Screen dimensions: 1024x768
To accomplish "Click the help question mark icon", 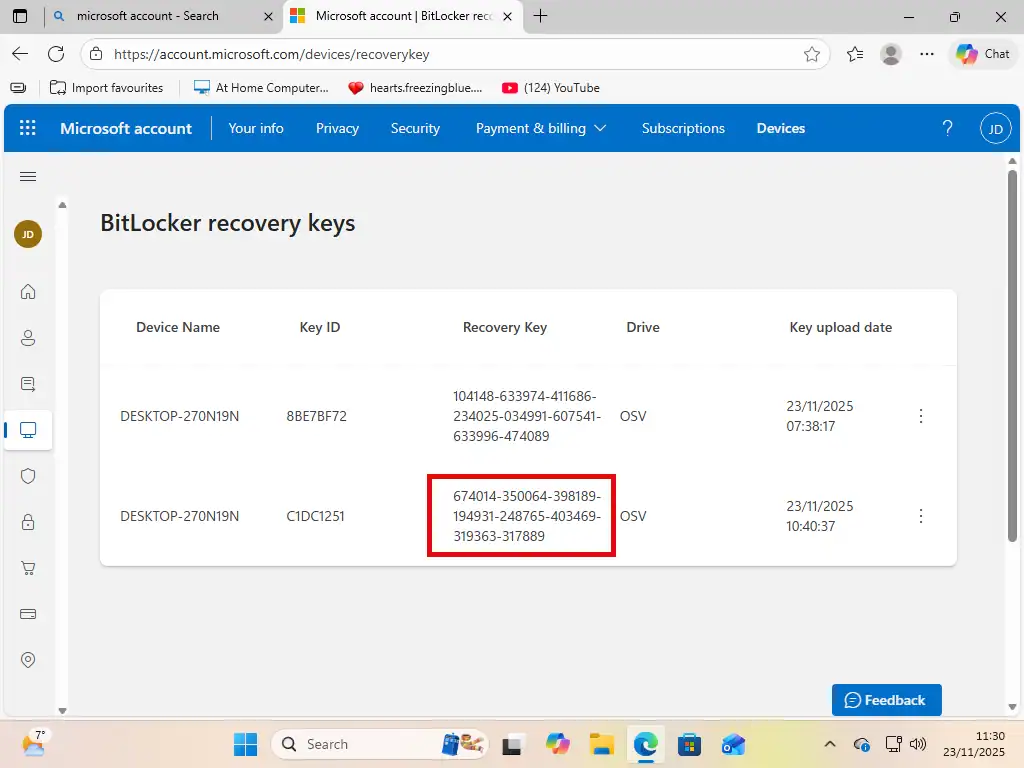I will click(x=947, y=128).
